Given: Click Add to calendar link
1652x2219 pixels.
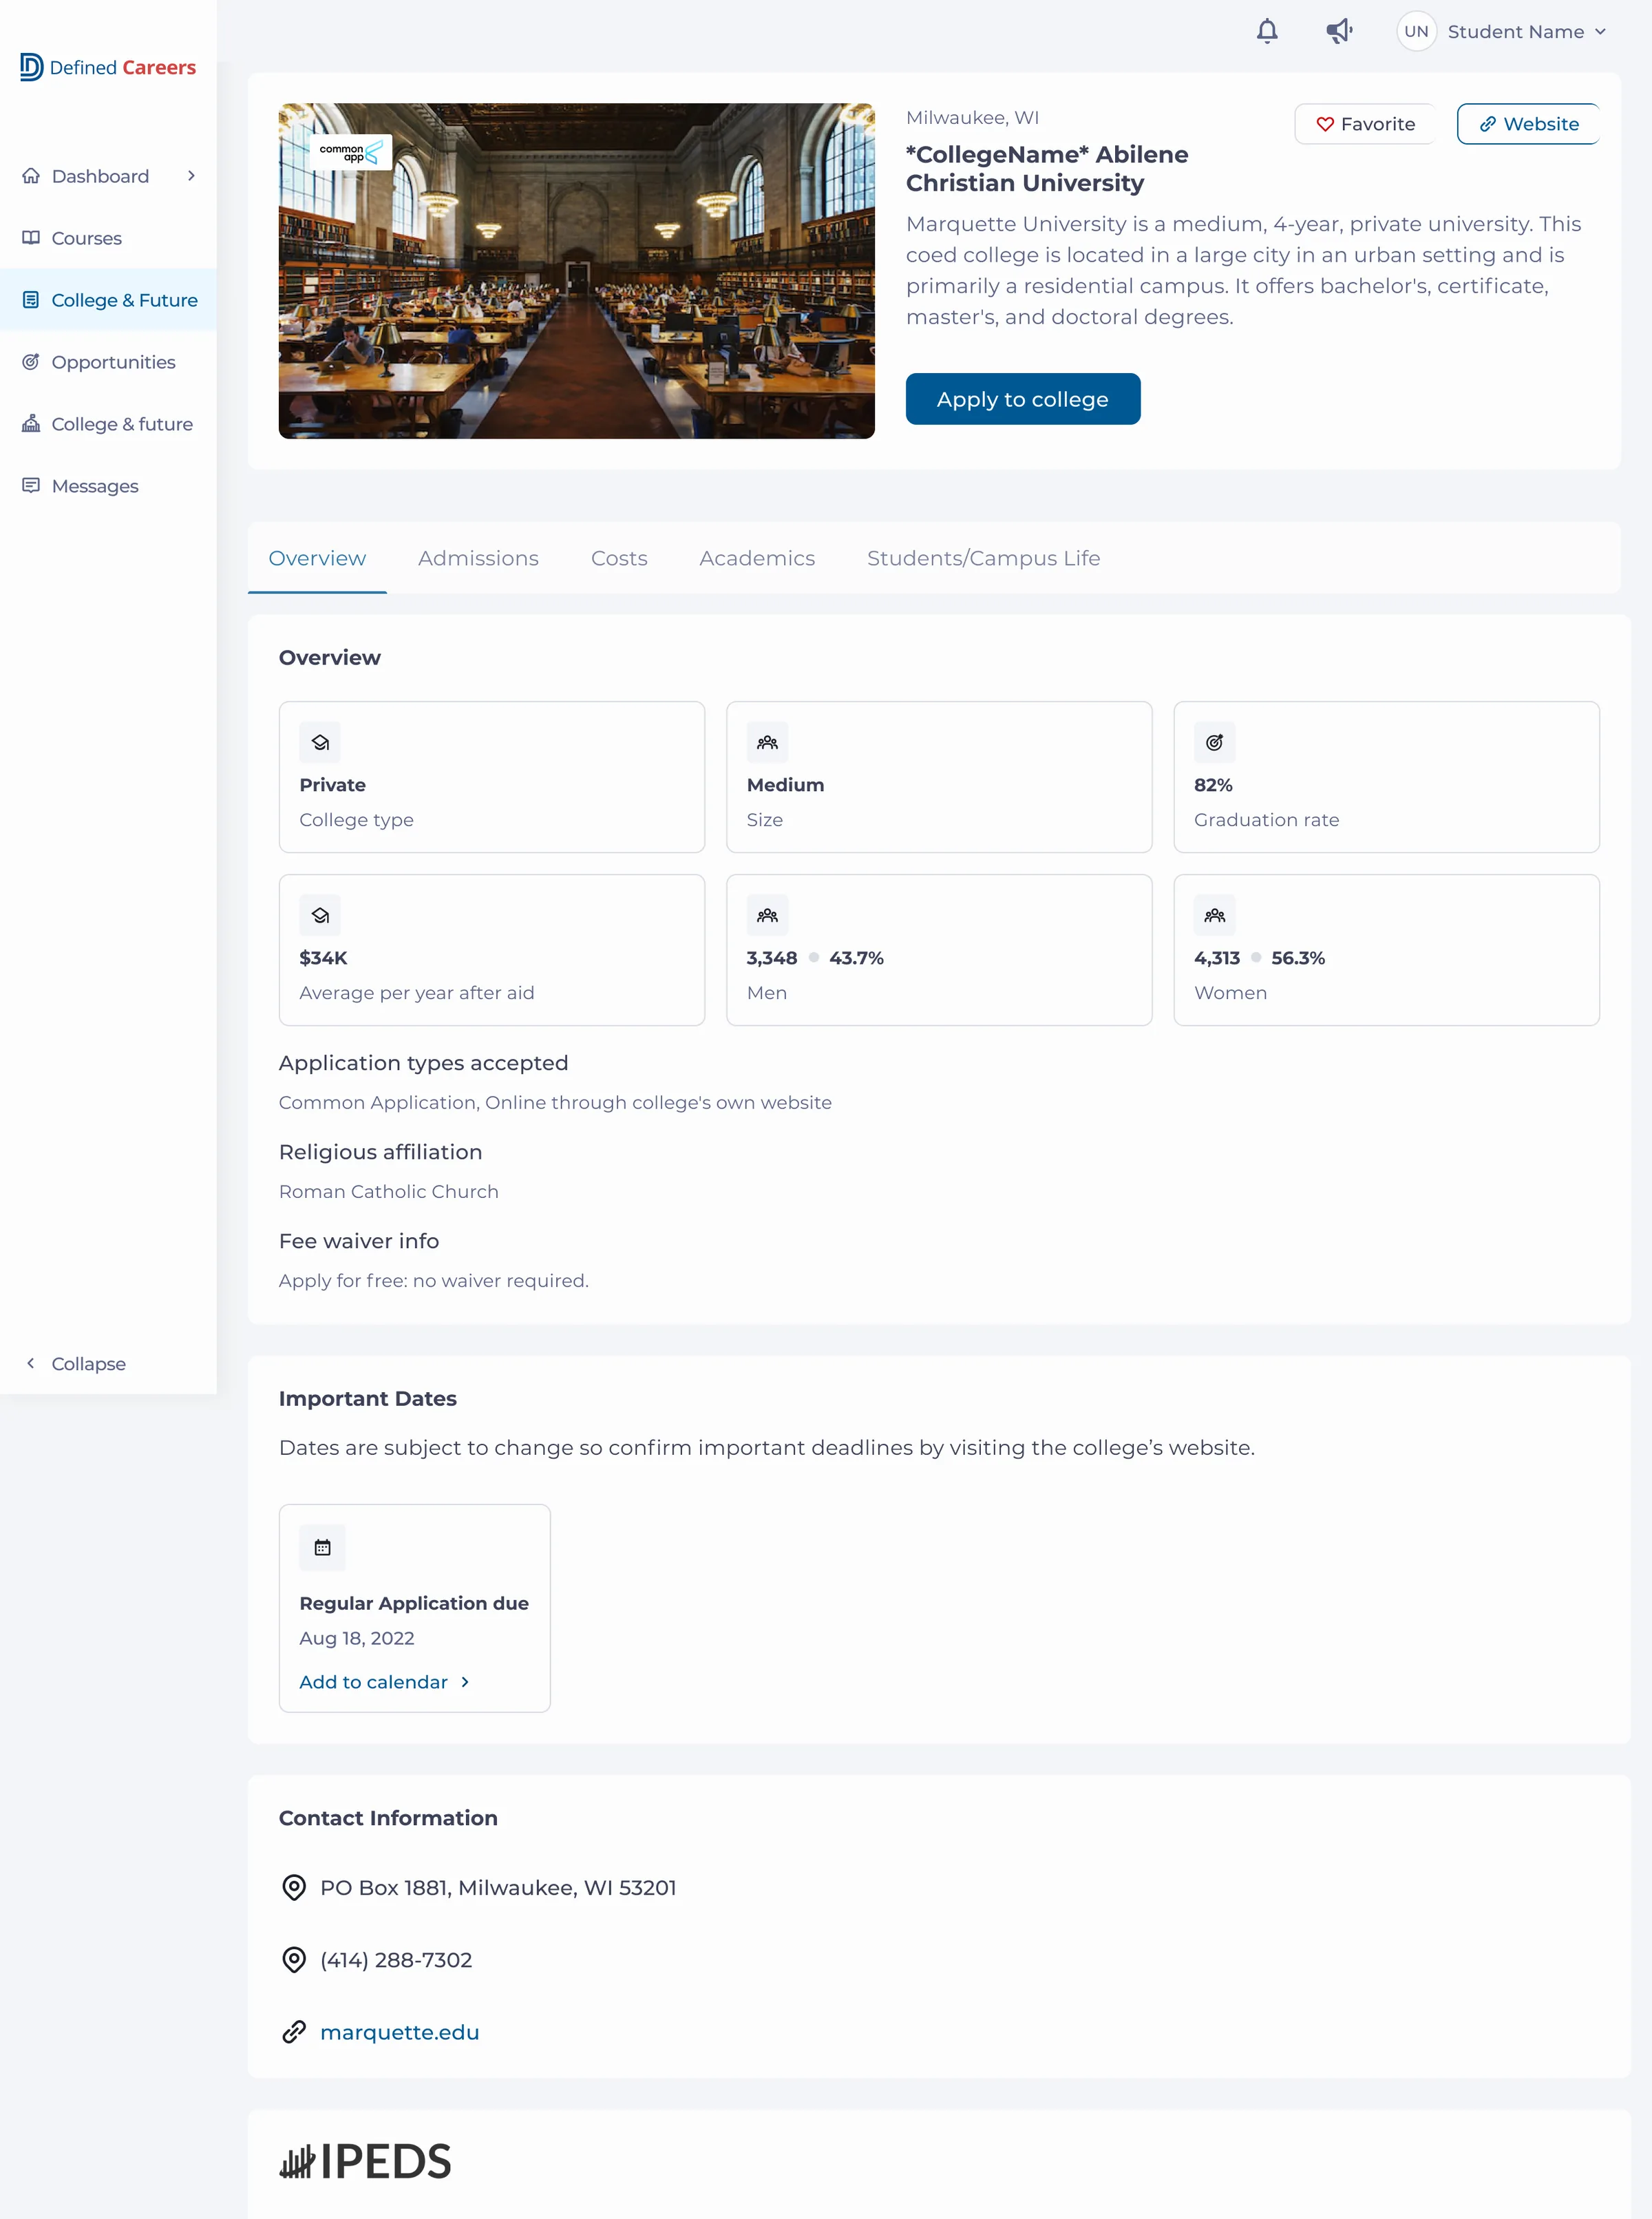Looking at the screenshot, I should coord(373,1682).
